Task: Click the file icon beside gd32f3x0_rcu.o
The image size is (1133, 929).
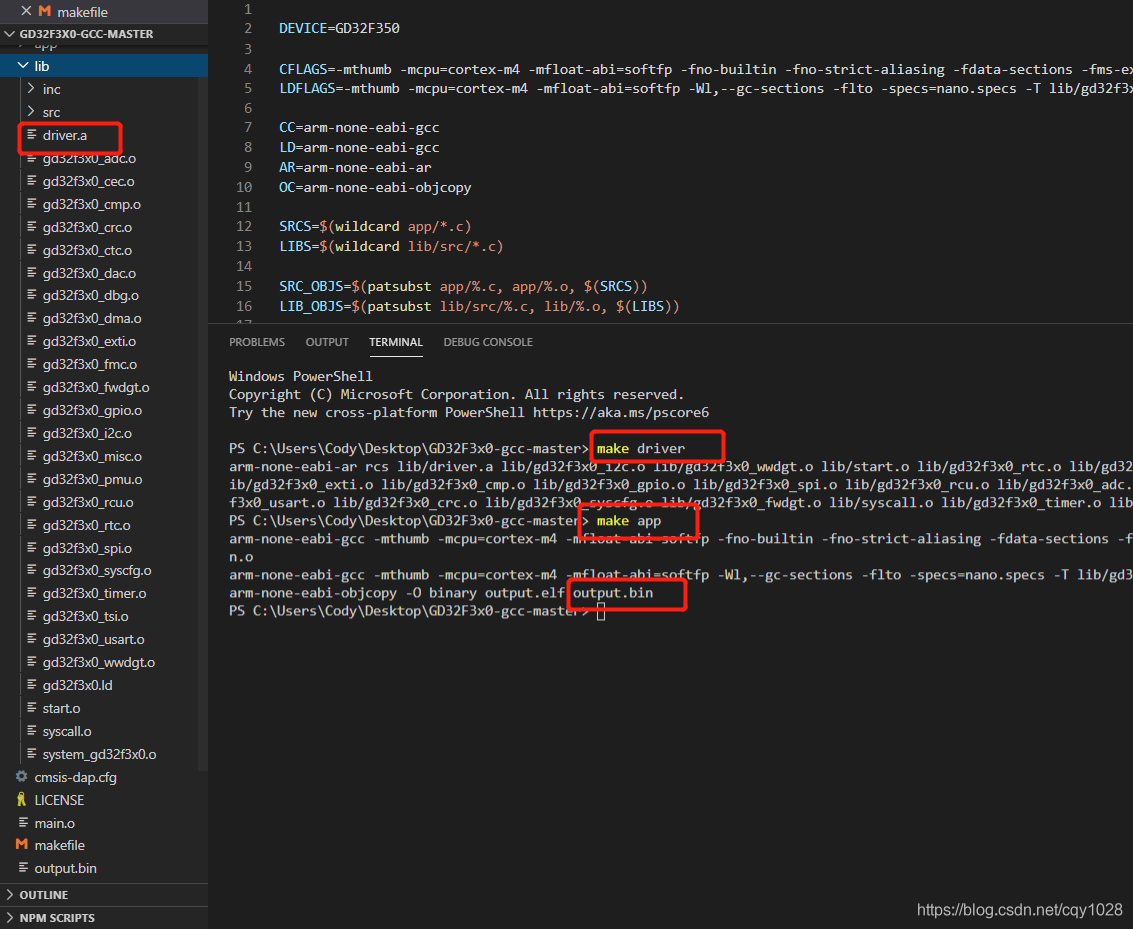Action: [x=32, y=502]
